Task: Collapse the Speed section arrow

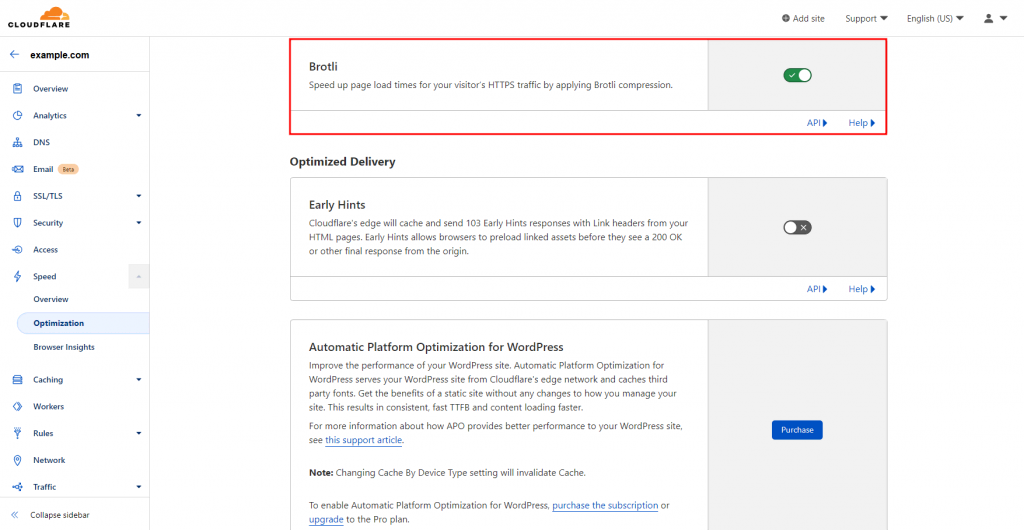Action: [x=138, y=277]
